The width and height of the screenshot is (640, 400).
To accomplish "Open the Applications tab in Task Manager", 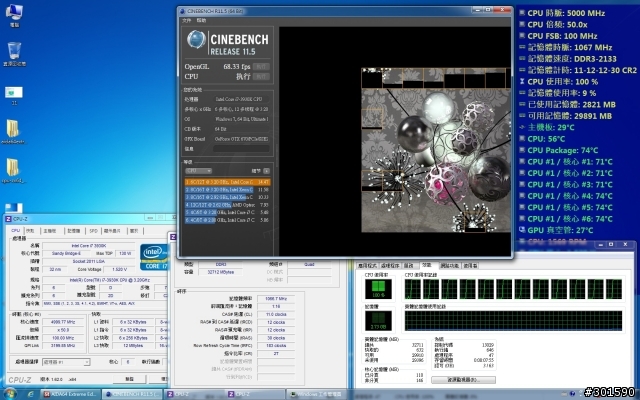I will pos(367,266).
